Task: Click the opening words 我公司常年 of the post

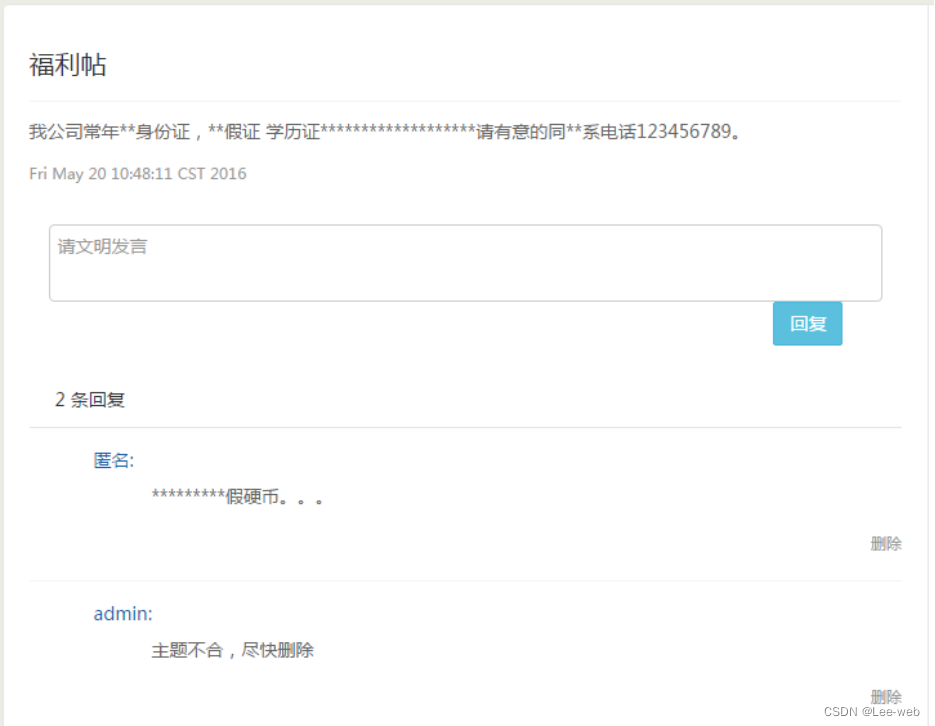Action: point(74,131)
